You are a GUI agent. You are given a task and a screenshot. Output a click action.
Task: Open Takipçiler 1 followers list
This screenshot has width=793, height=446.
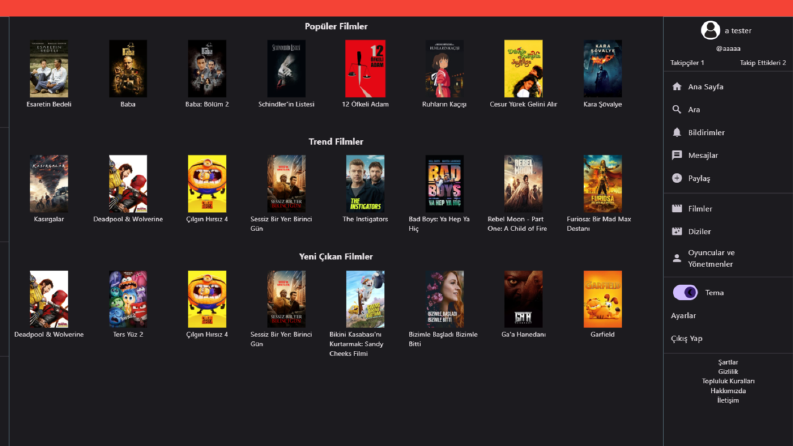[x=687, y=63]
